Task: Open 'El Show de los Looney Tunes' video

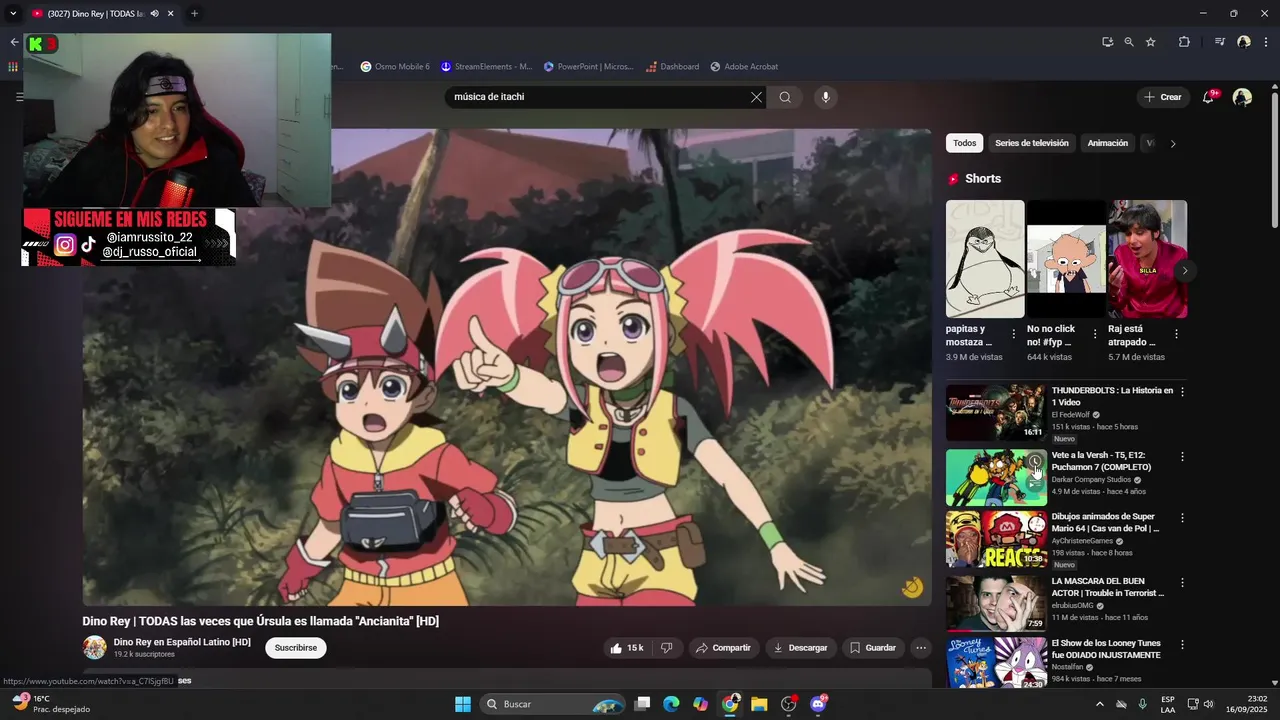Action: (x=1106, y=649)
